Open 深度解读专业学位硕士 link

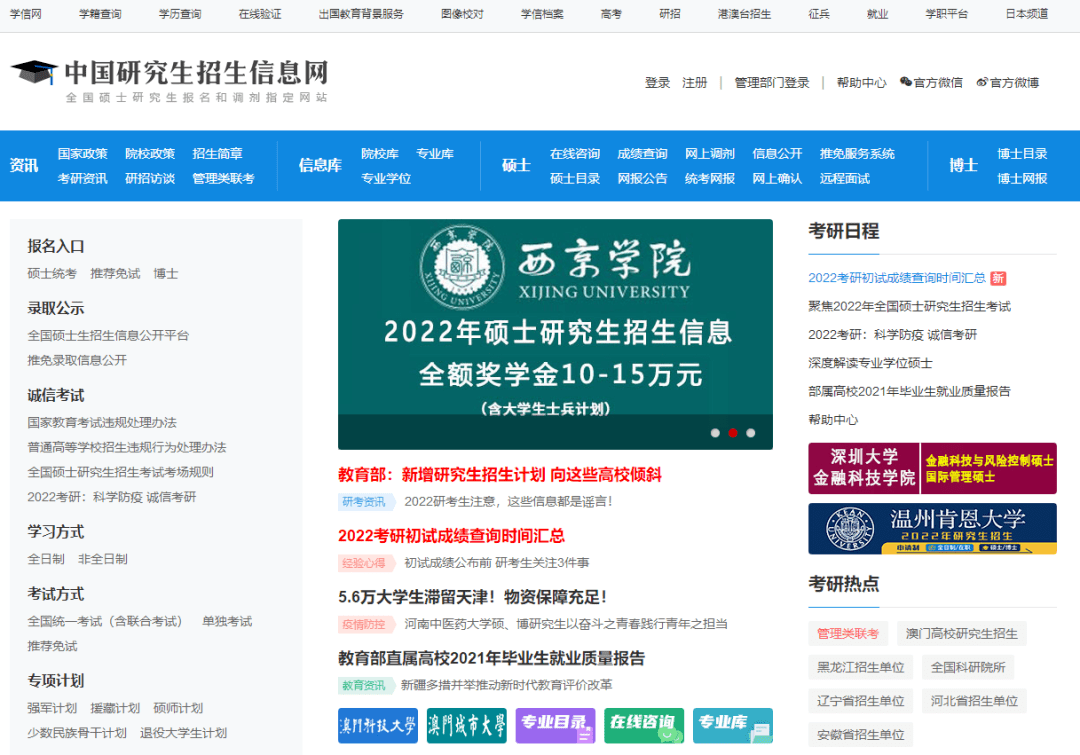[x=870, y=362]
